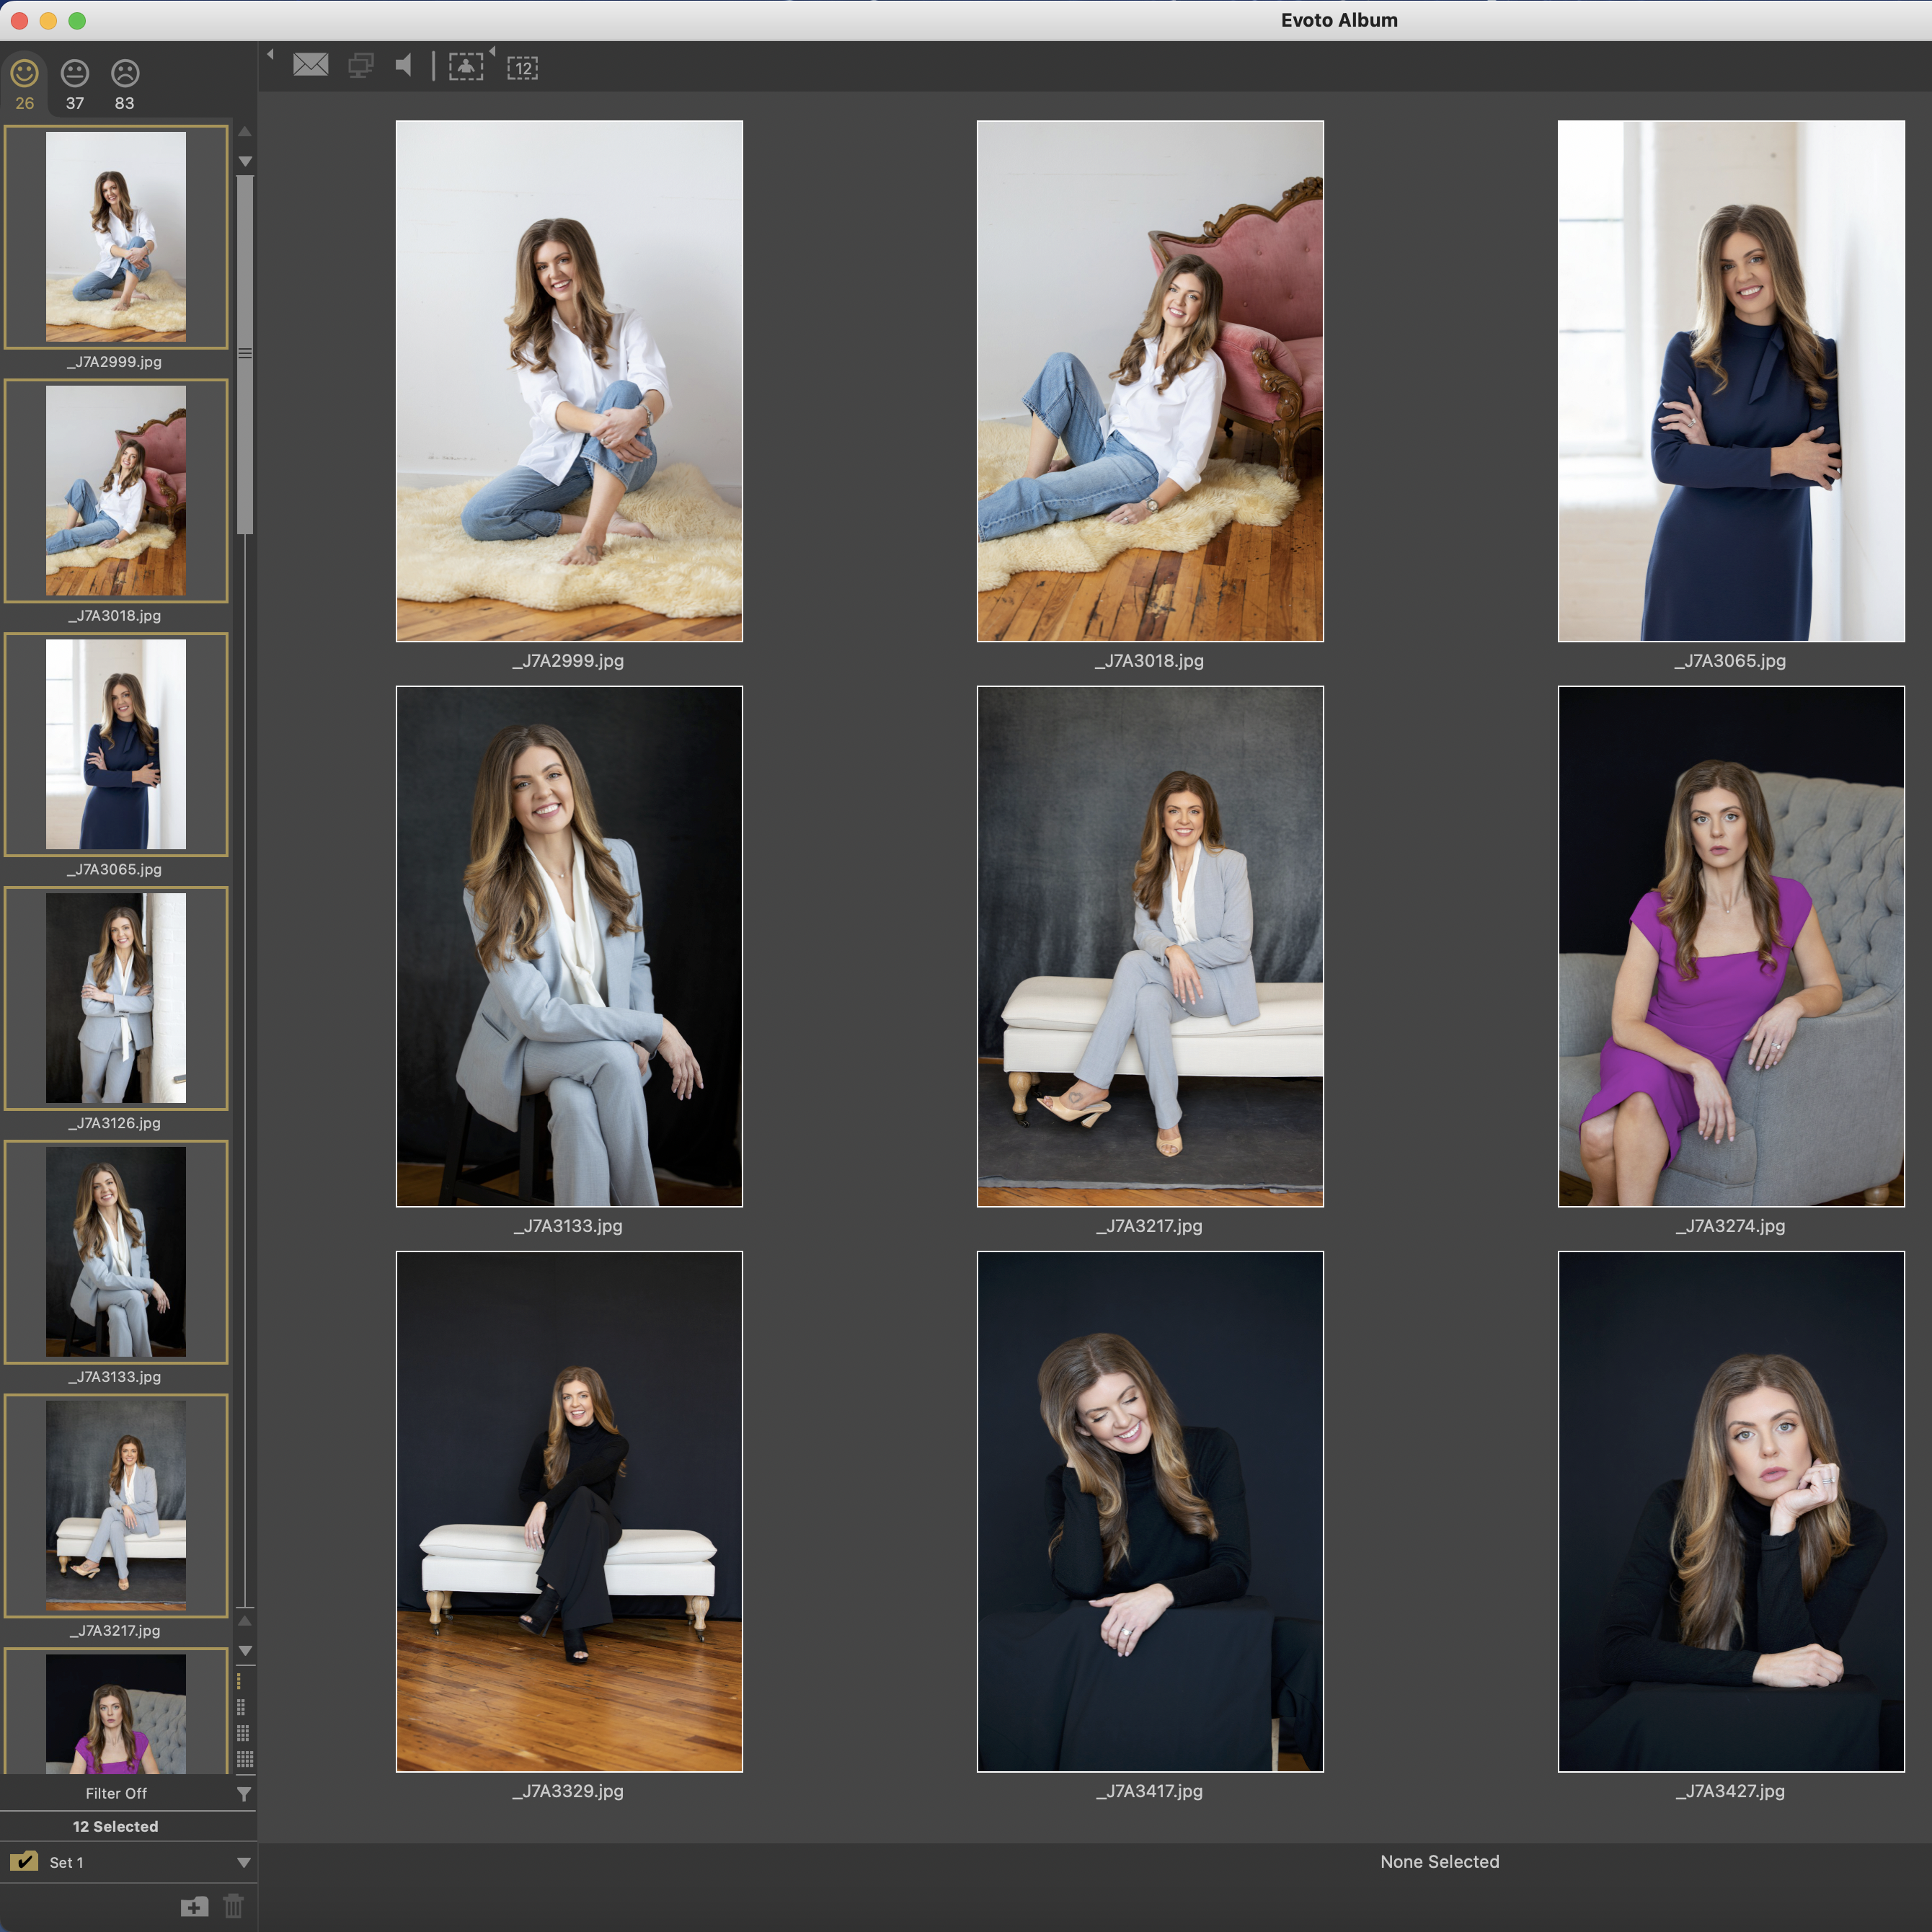Image resolution: width=1932 pixels, height=1932 pixels.
Task: Switch to the neutral face tab (37)
Action: [x=74, y=74]
